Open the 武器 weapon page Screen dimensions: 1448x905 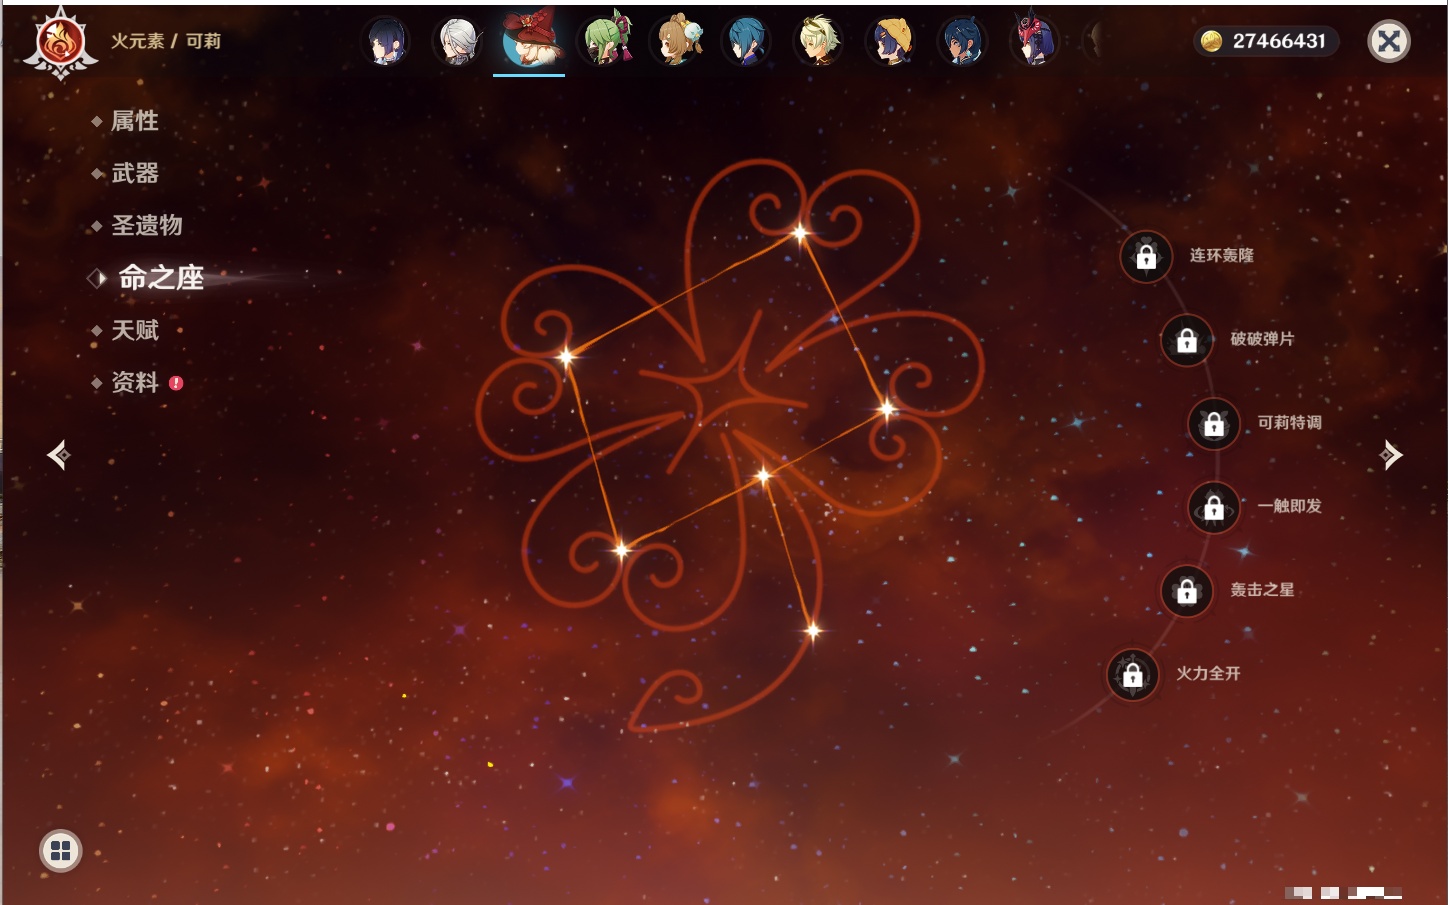pos(135,173)
